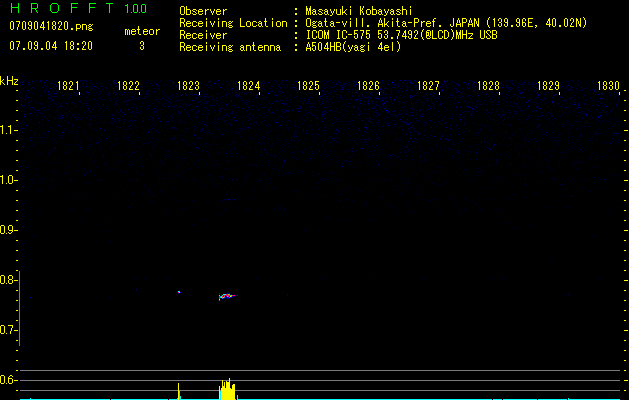Click the 'Receiver' field label
This screenshot has width=629, height=400.
click(x=203, y=35)
